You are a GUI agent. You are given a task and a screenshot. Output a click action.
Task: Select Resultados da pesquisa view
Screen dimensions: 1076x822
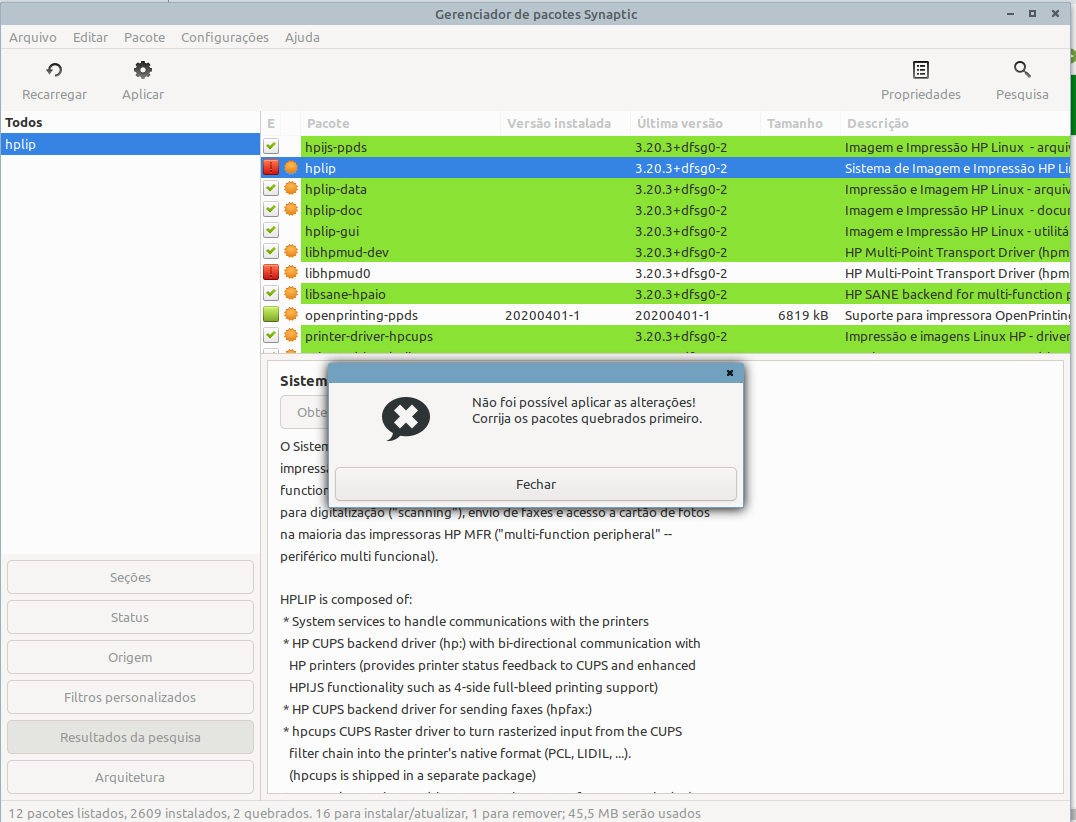point(130,738)
